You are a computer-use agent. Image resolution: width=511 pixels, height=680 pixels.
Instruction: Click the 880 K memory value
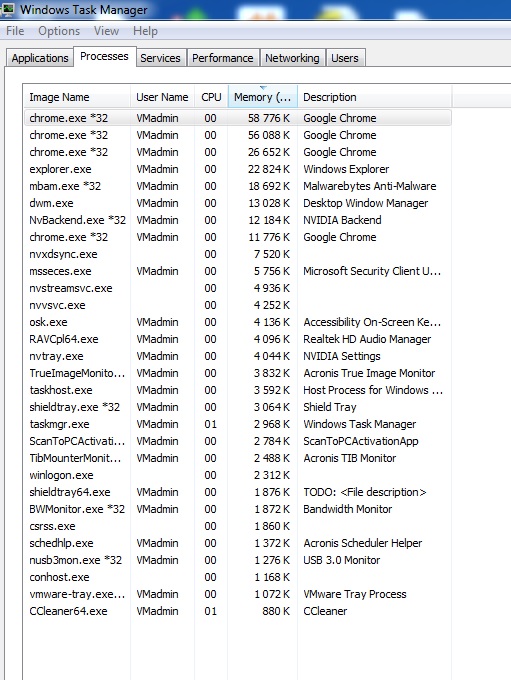tap(276, 611)
